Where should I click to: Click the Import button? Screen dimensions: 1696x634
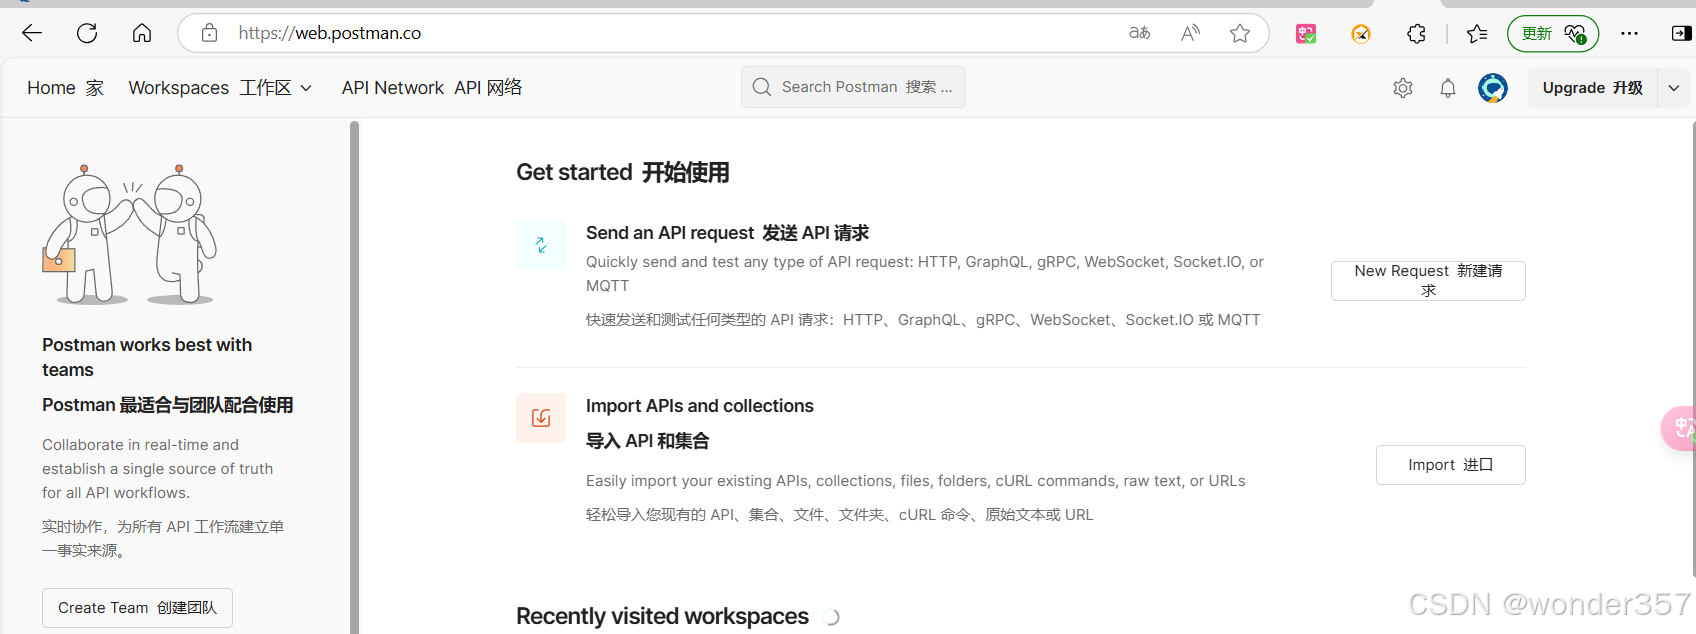[1451, 465]
